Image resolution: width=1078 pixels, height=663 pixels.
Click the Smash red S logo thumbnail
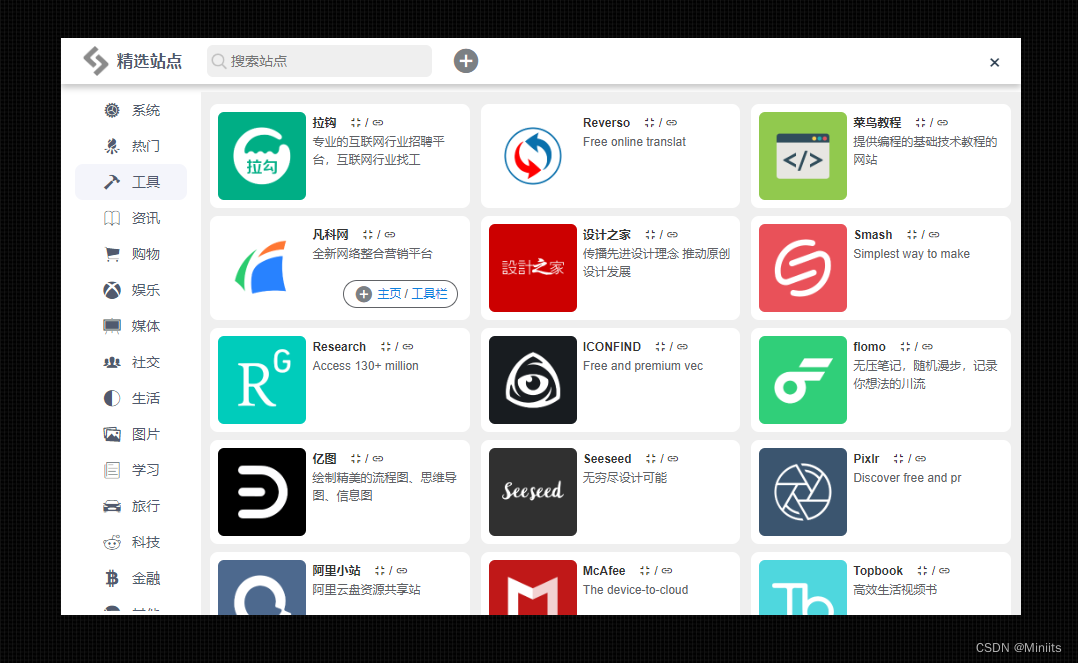pyautogui.click(x=803, y=268)
